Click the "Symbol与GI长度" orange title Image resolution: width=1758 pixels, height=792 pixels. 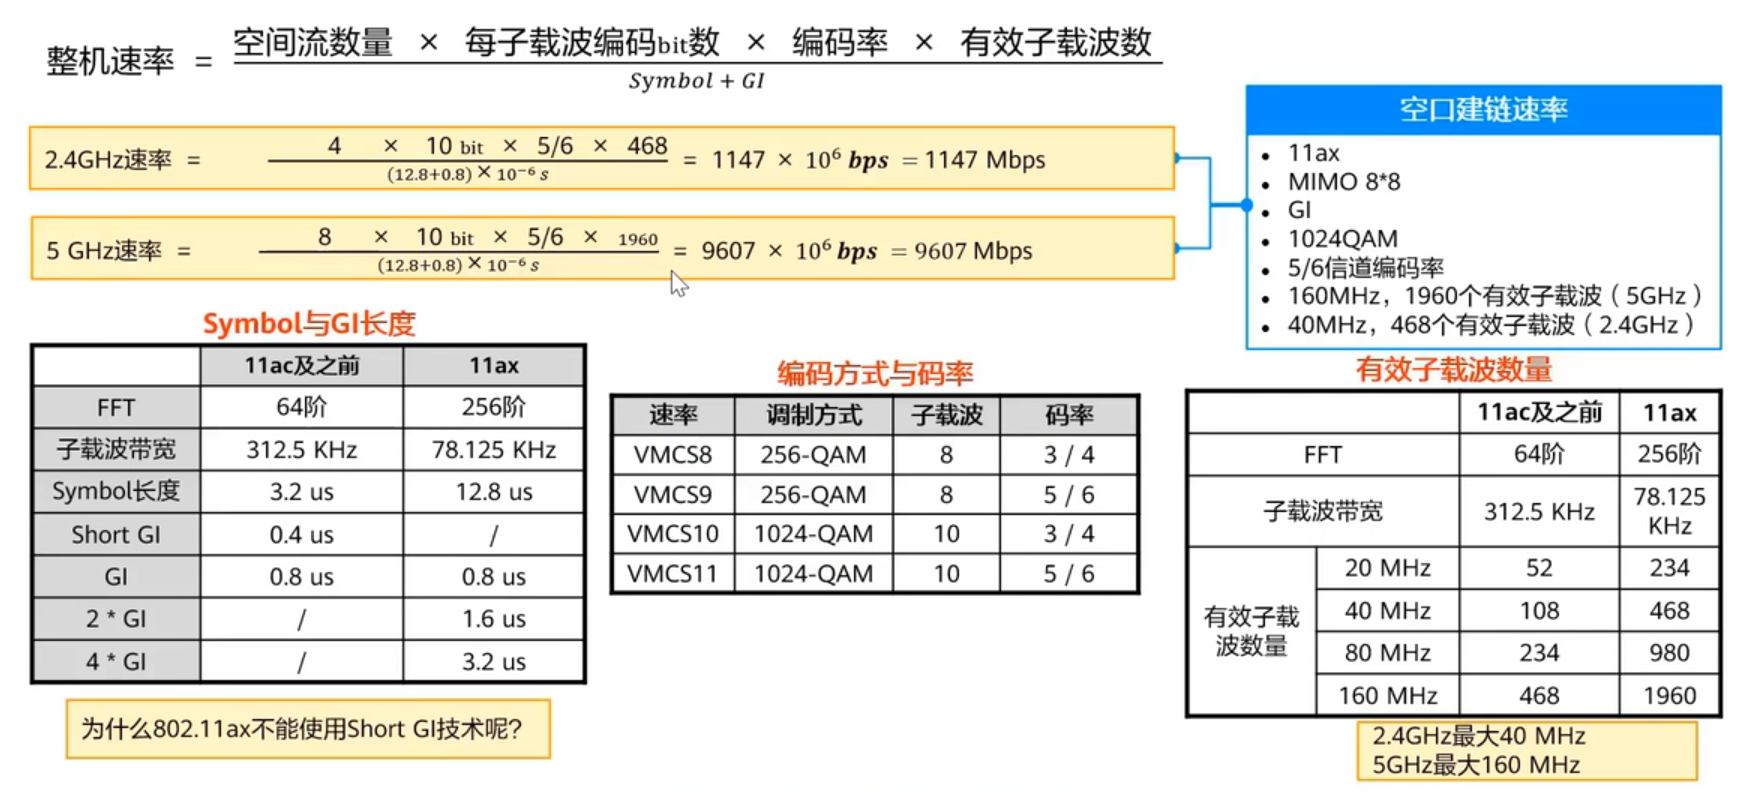(309, 323)
